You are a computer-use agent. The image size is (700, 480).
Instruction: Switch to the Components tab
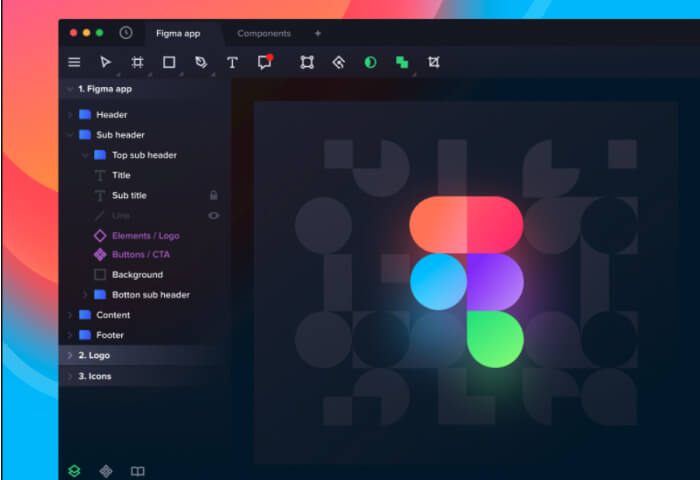(x=264, y=33)
